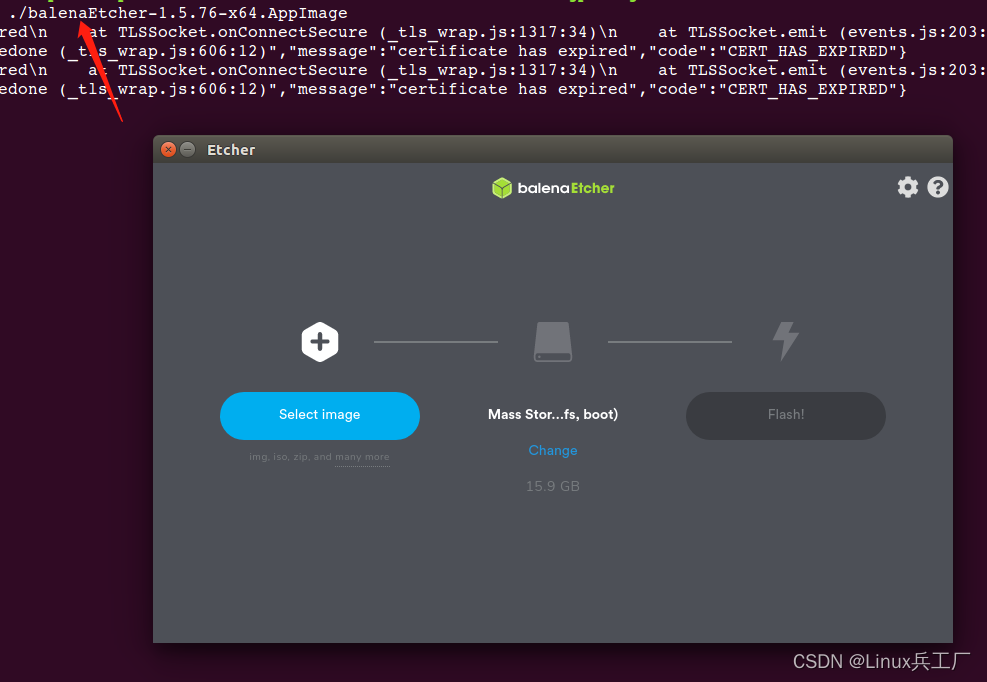987x682 pixels.
Task: Click the drive icon in the middle step
Action: click(x=553, y=342)
